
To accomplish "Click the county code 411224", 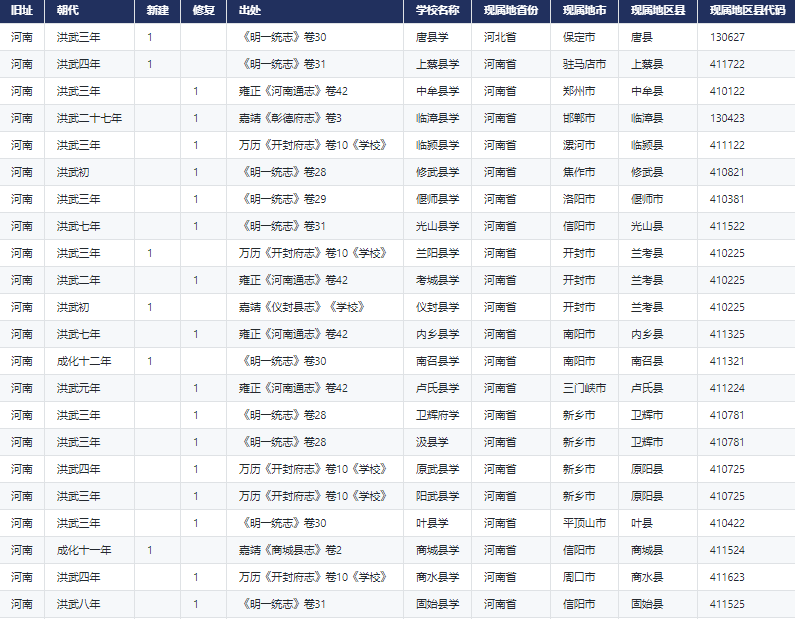I will pyautogui.click(x=727, y=388).
